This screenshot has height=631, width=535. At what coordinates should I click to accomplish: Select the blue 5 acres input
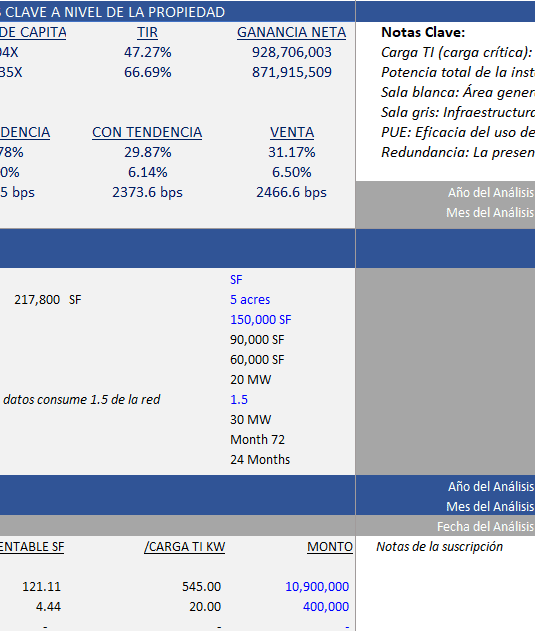(x=250, y=300)
